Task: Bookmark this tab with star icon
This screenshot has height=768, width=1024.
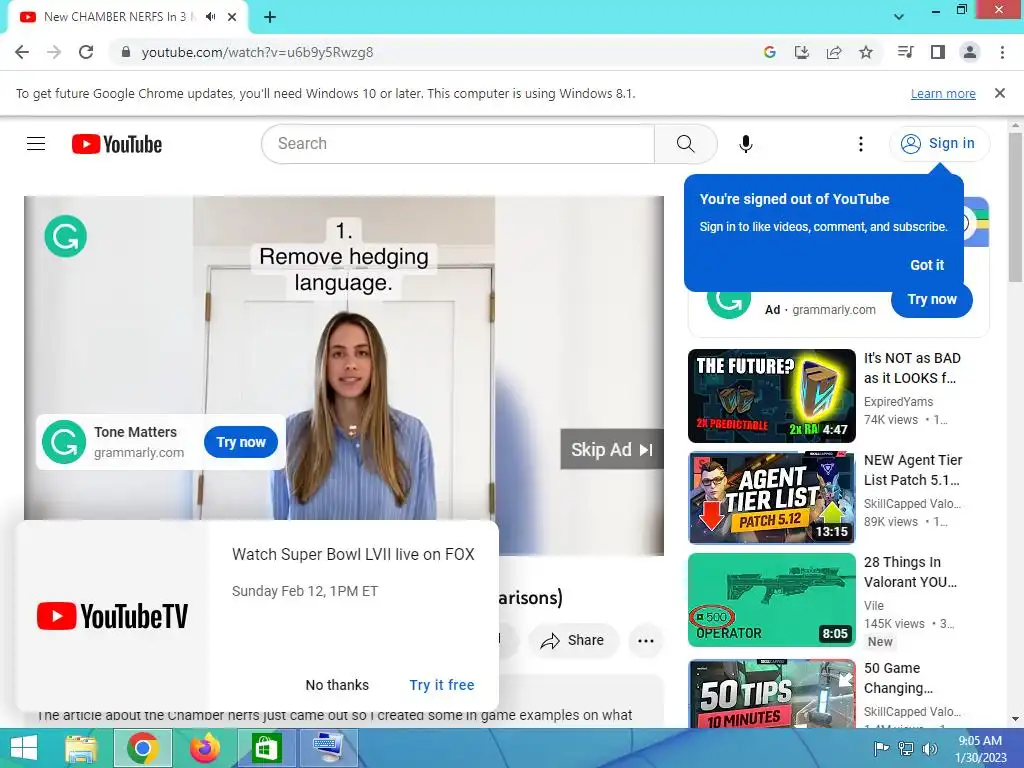Action: [x=866, y=52]
